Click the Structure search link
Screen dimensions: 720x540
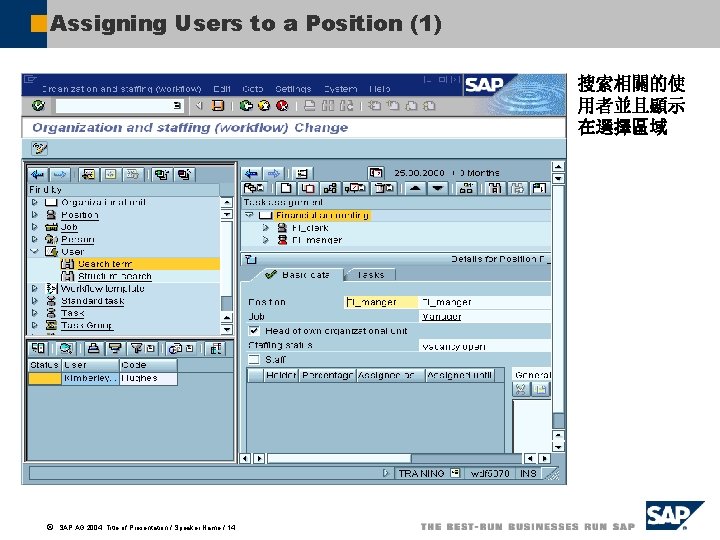(x=115, y=276)
